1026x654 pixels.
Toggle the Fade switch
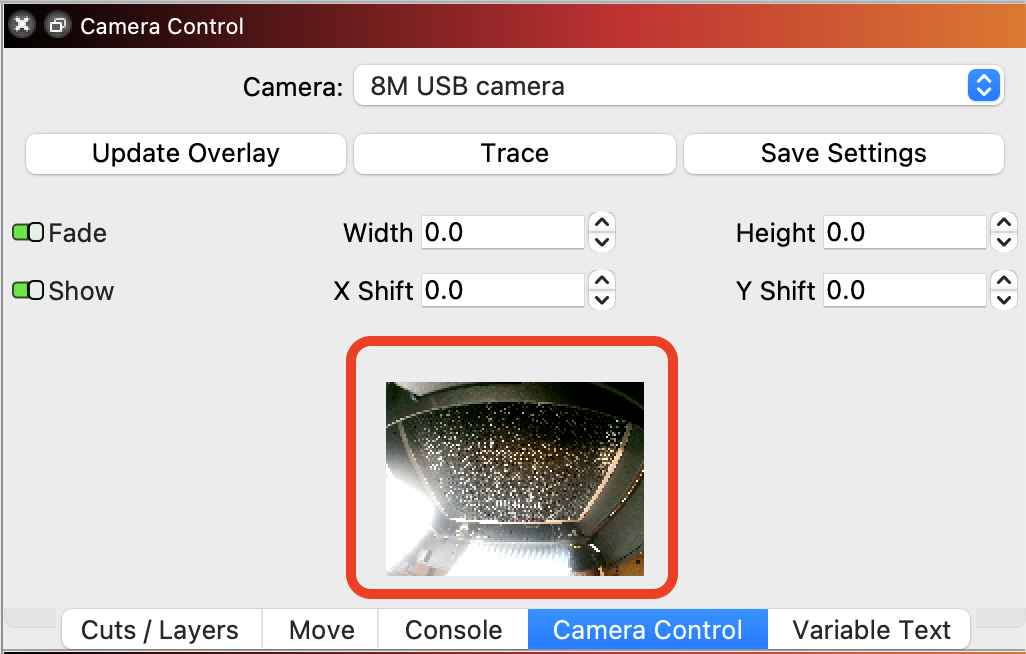coord(28,232)
